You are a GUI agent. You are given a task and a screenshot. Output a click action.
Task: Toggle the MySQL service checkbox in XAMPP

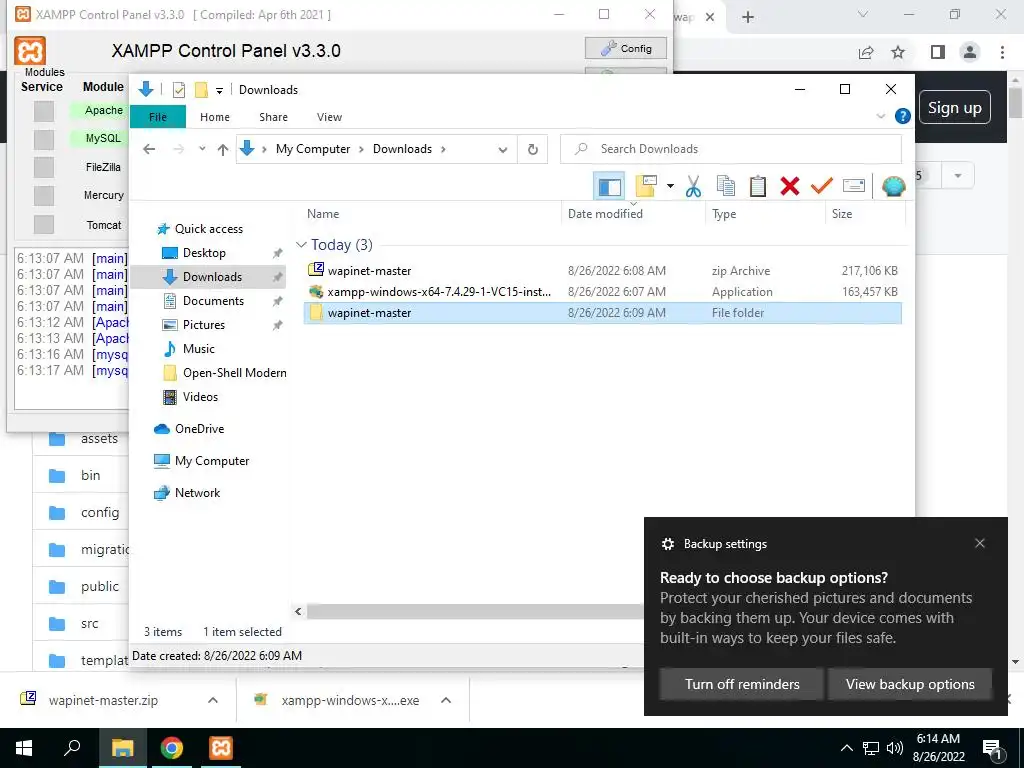(x=44, y=139)
